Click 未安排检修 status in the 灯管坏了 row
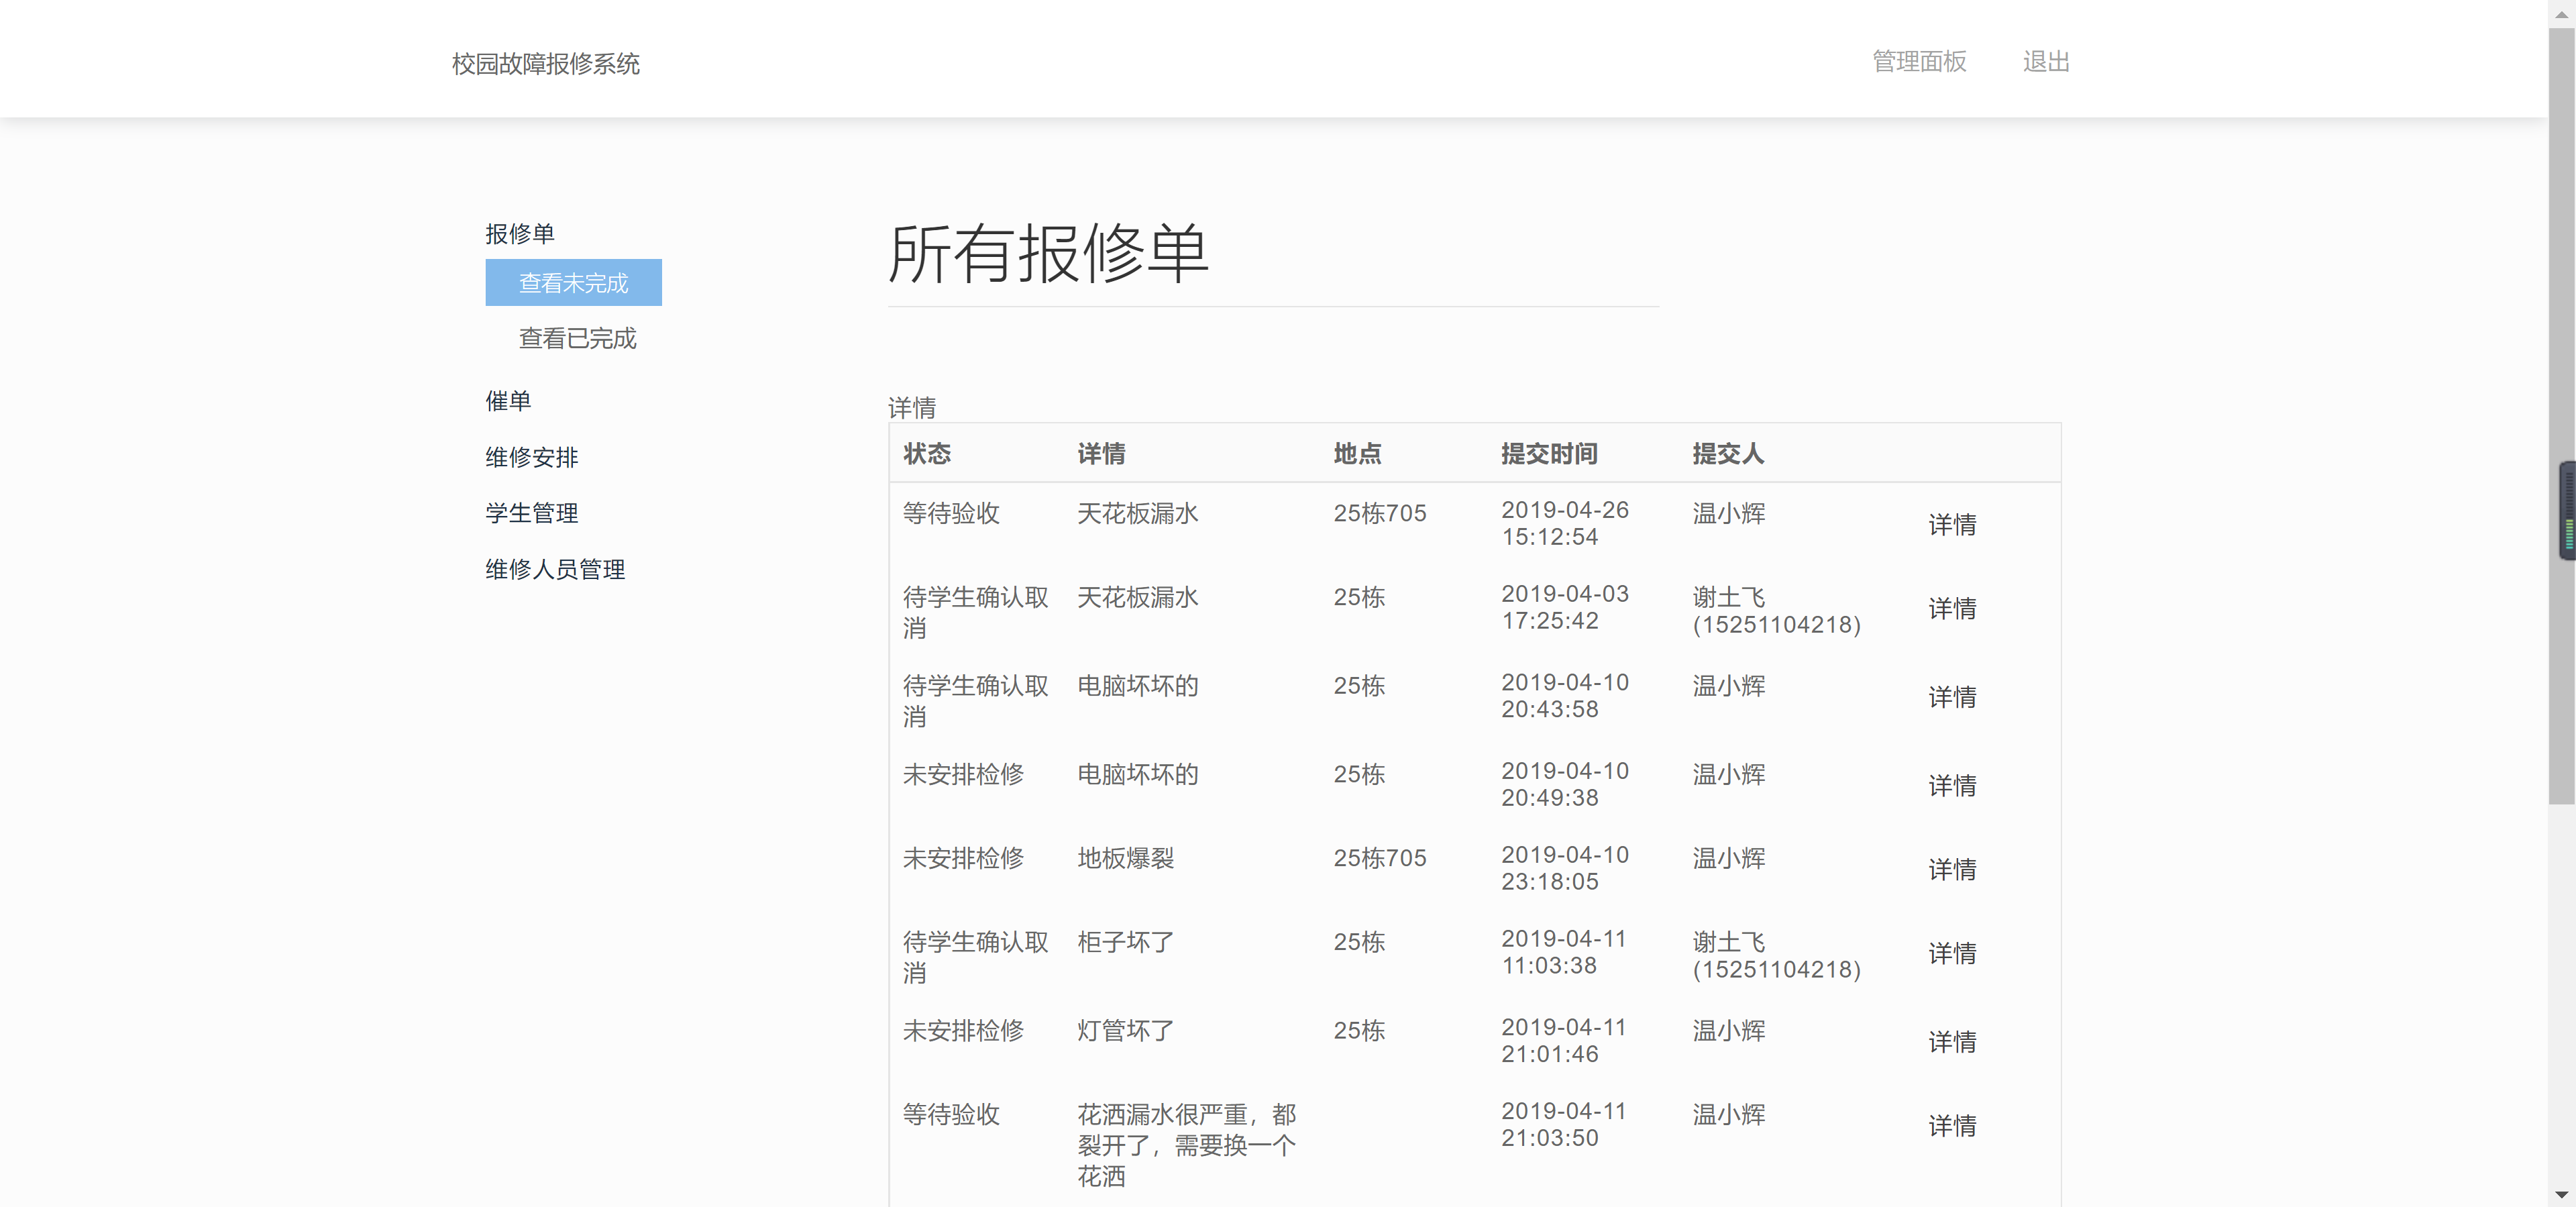The image size is (2576, 1207). point(963,1030)
